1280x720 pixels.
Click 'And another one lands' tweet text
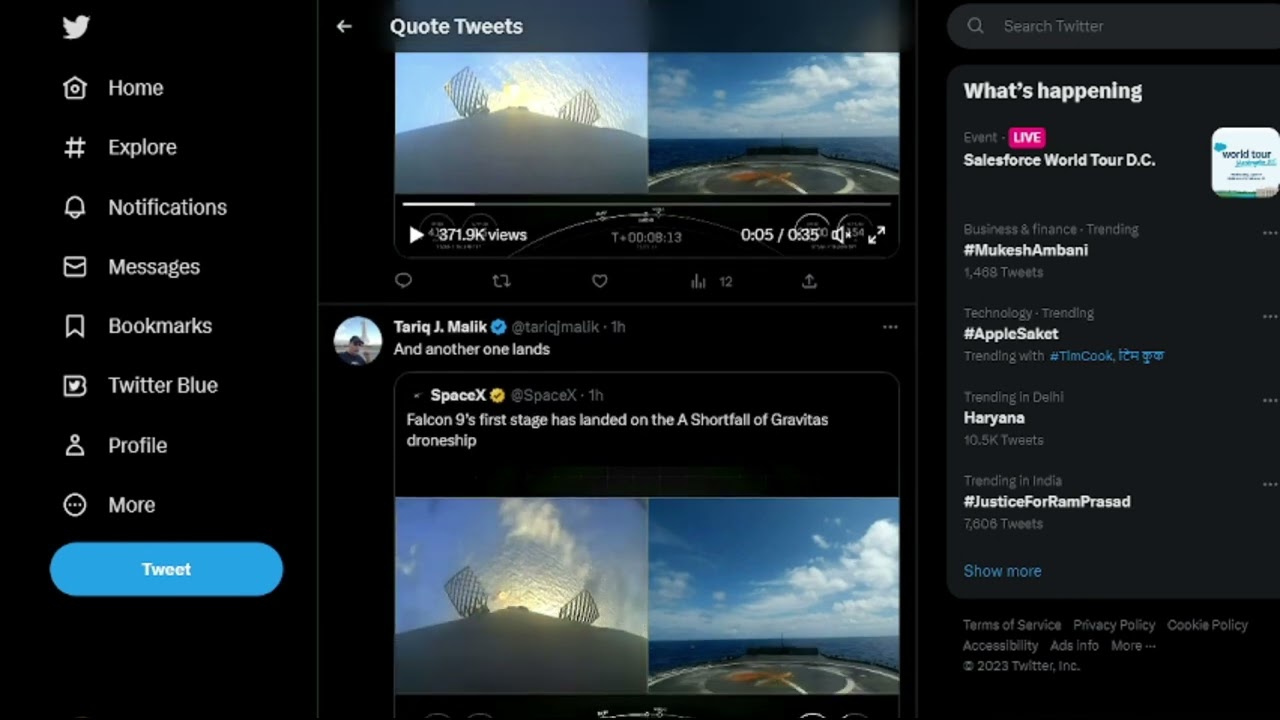472,349
